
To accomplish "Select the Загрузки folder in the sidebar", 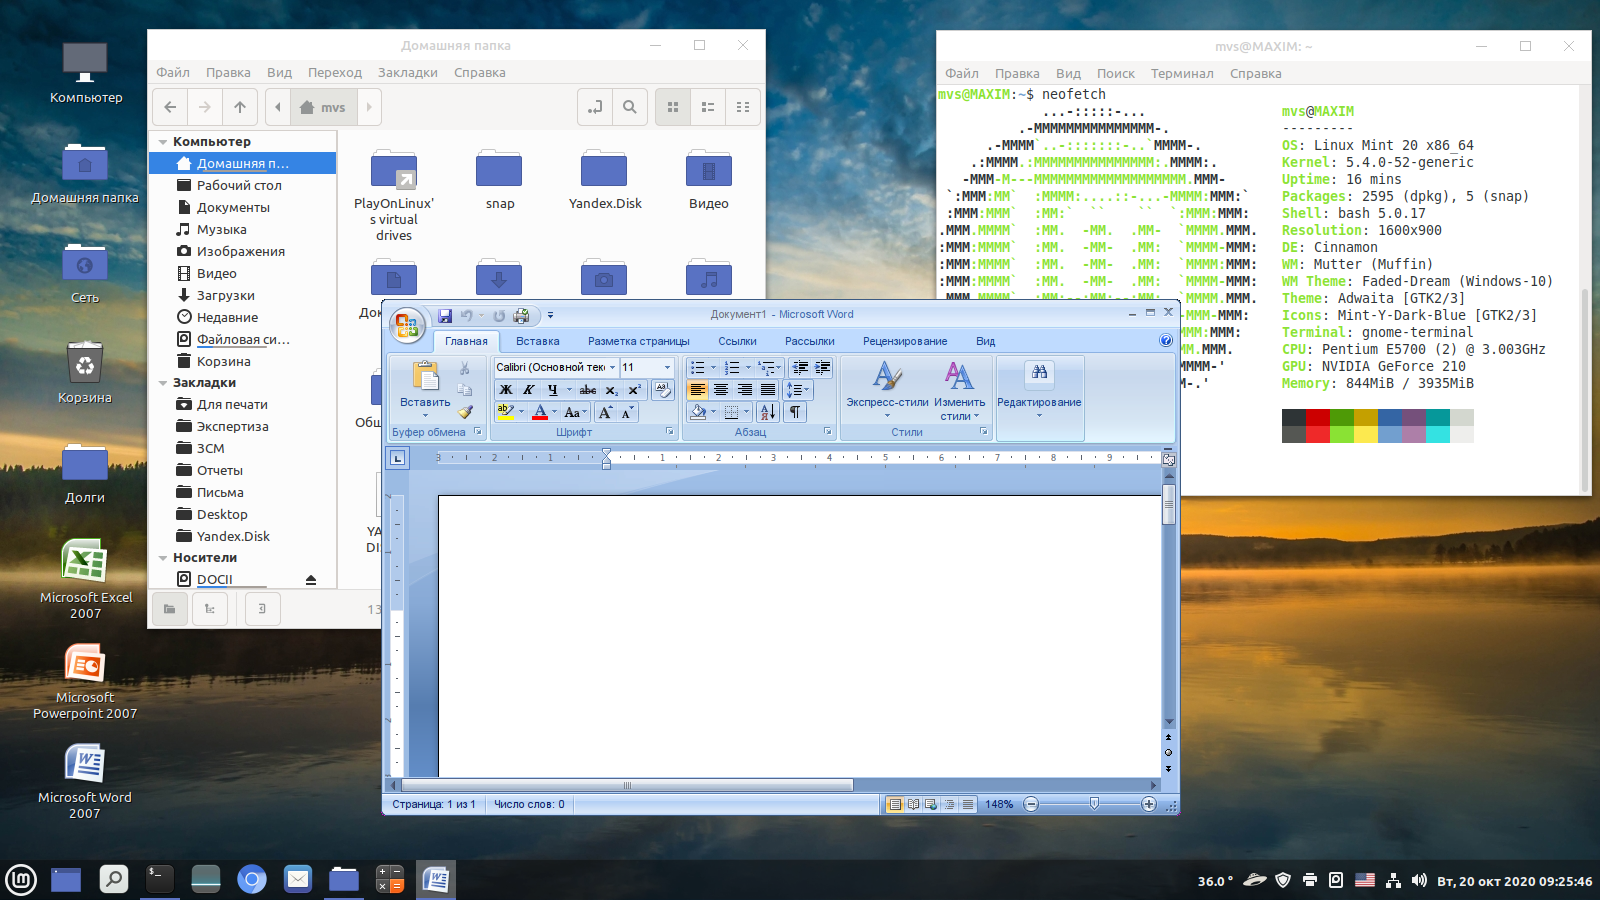I will pyautogui.click(x=225, y=295).
